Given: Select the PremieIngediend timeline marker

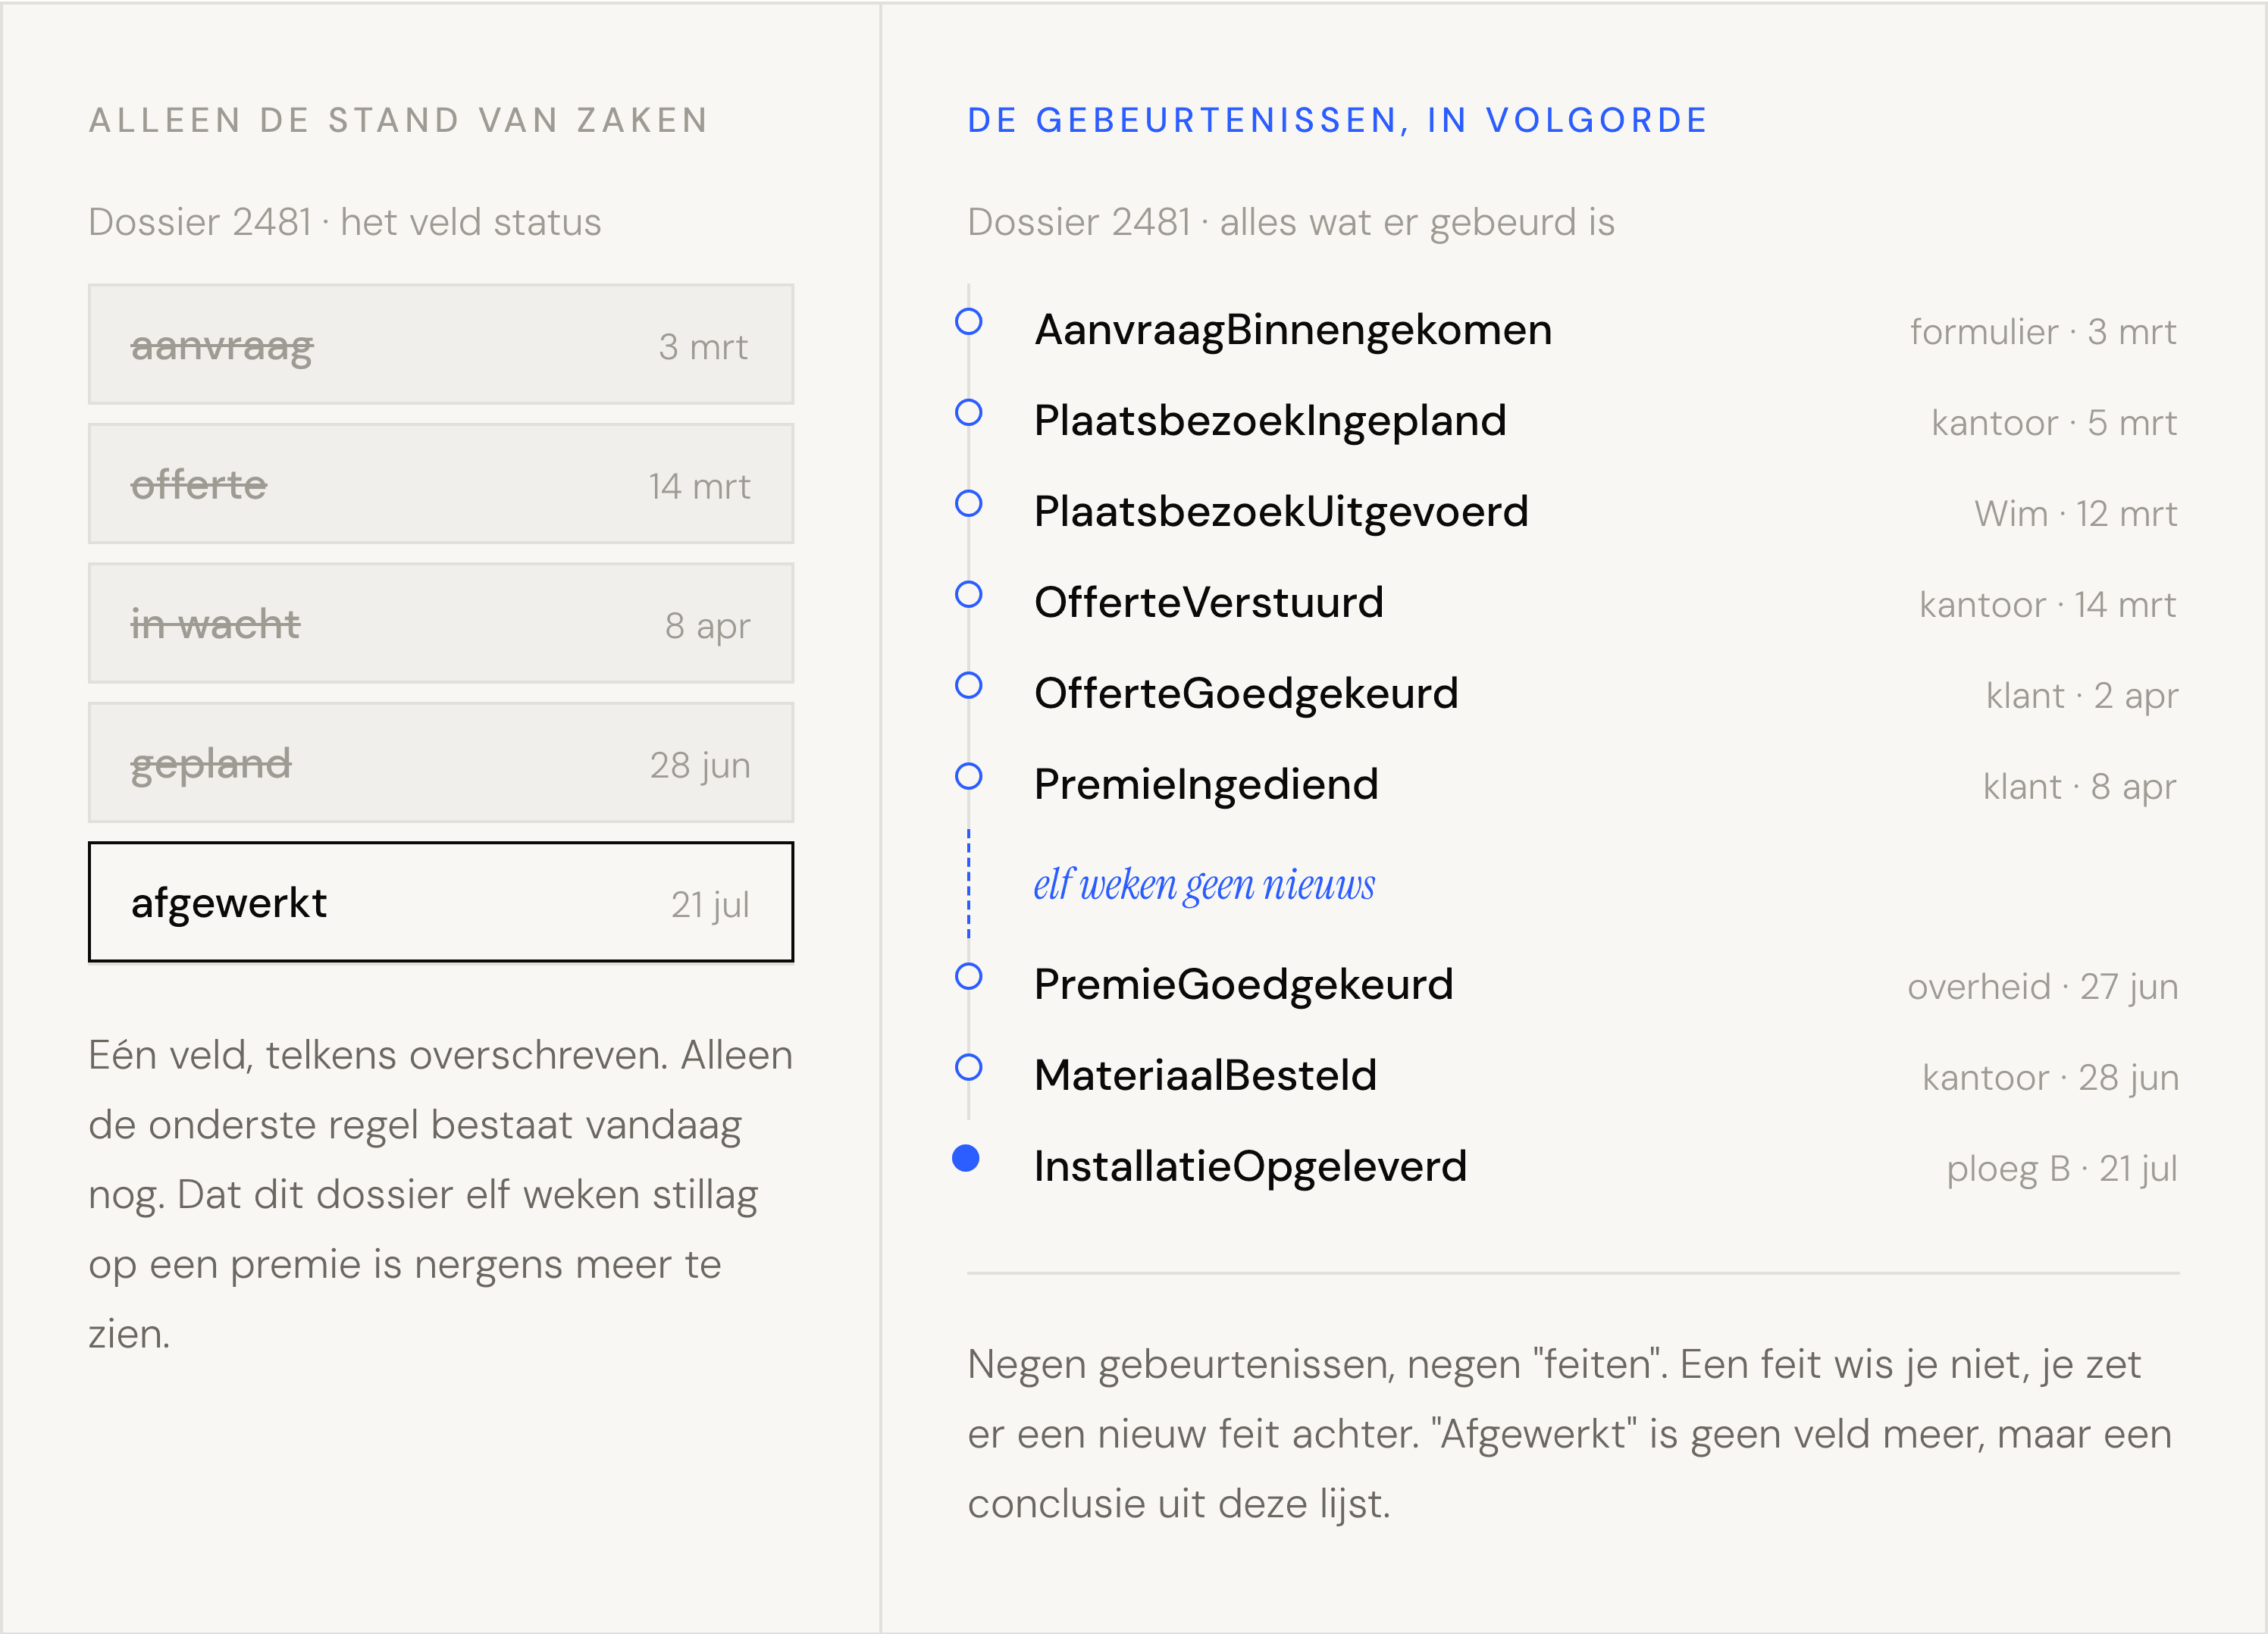Looking at the screenshot, I should click(x=968, y=777).
